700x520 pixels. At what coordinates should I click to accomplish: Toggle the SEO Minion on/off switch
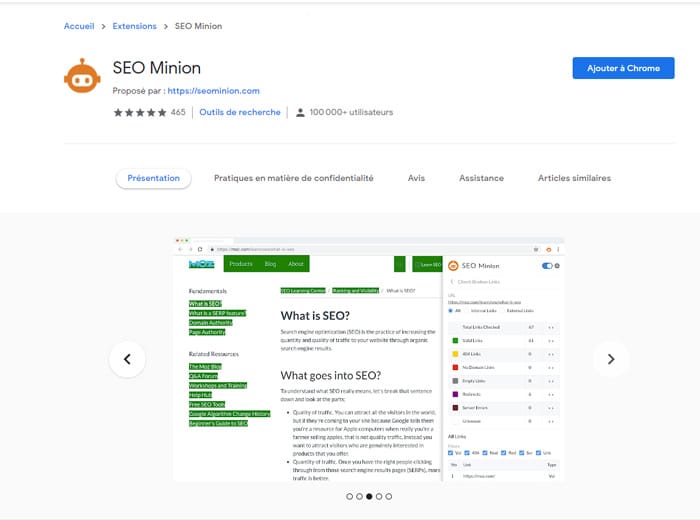point(546,266)
